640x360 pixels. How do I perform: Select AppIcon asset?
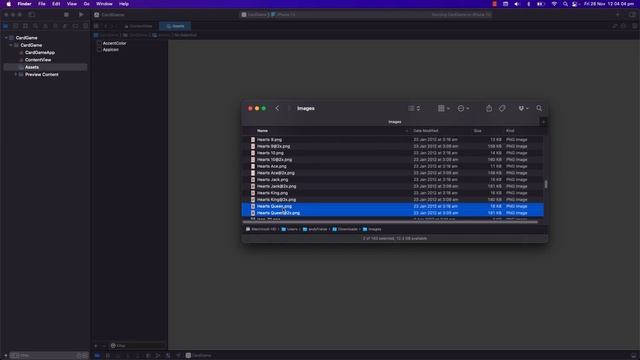(111, 50)
